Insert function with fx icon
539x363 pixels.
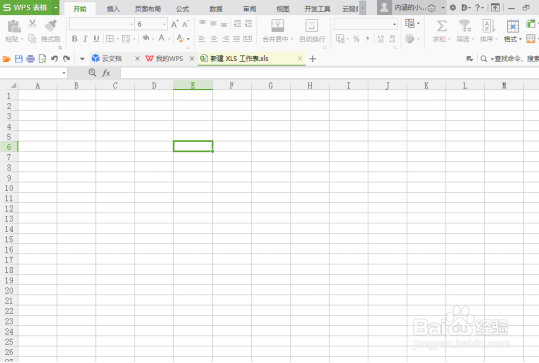pos(106,73)
